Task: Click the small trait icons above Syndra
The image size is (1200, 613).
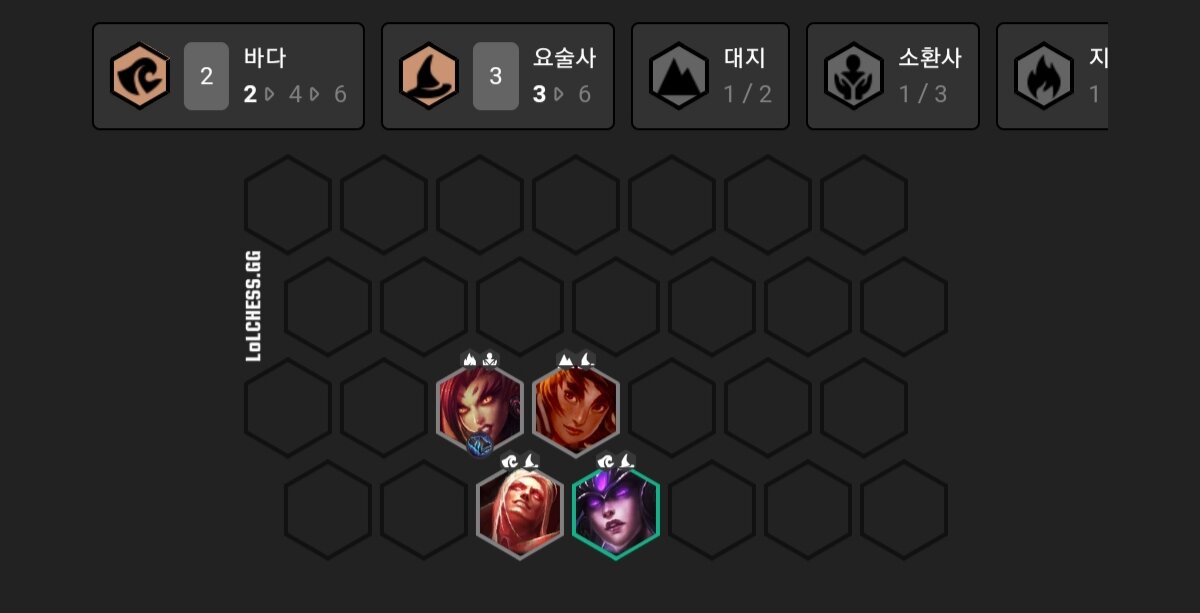Action: pyautogui.click(x=616, y=461)
